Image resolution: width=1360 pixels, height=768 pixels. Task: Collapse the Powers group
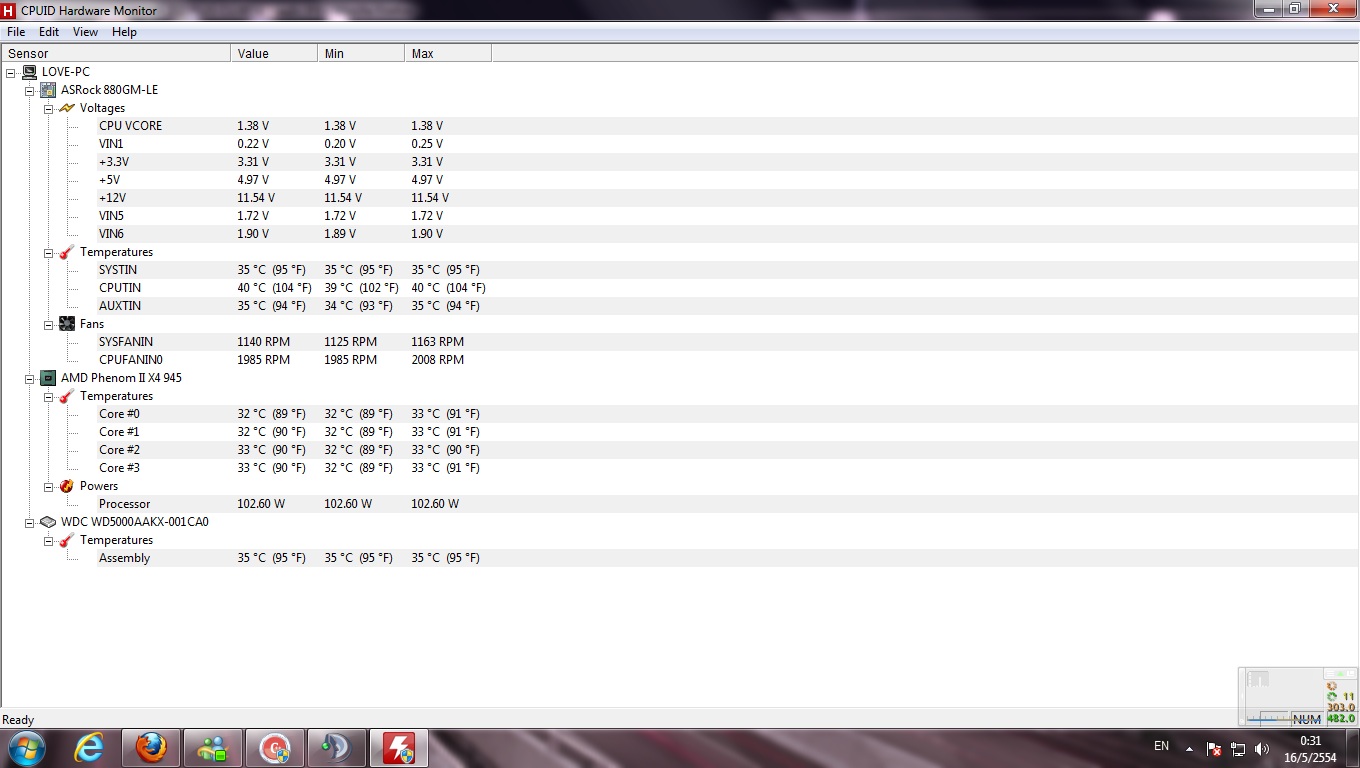point(49,486)
